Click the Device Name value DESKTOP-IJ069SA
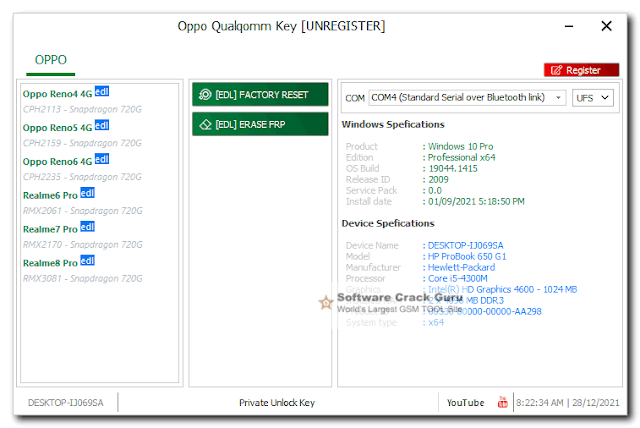 [465, 246]
